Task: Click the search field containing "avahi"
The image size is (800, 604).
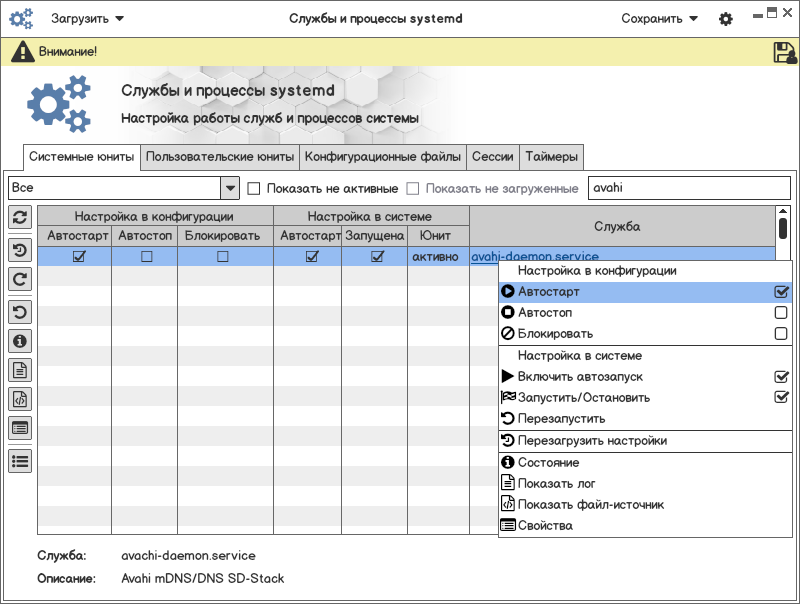Action: click(688, 188)
